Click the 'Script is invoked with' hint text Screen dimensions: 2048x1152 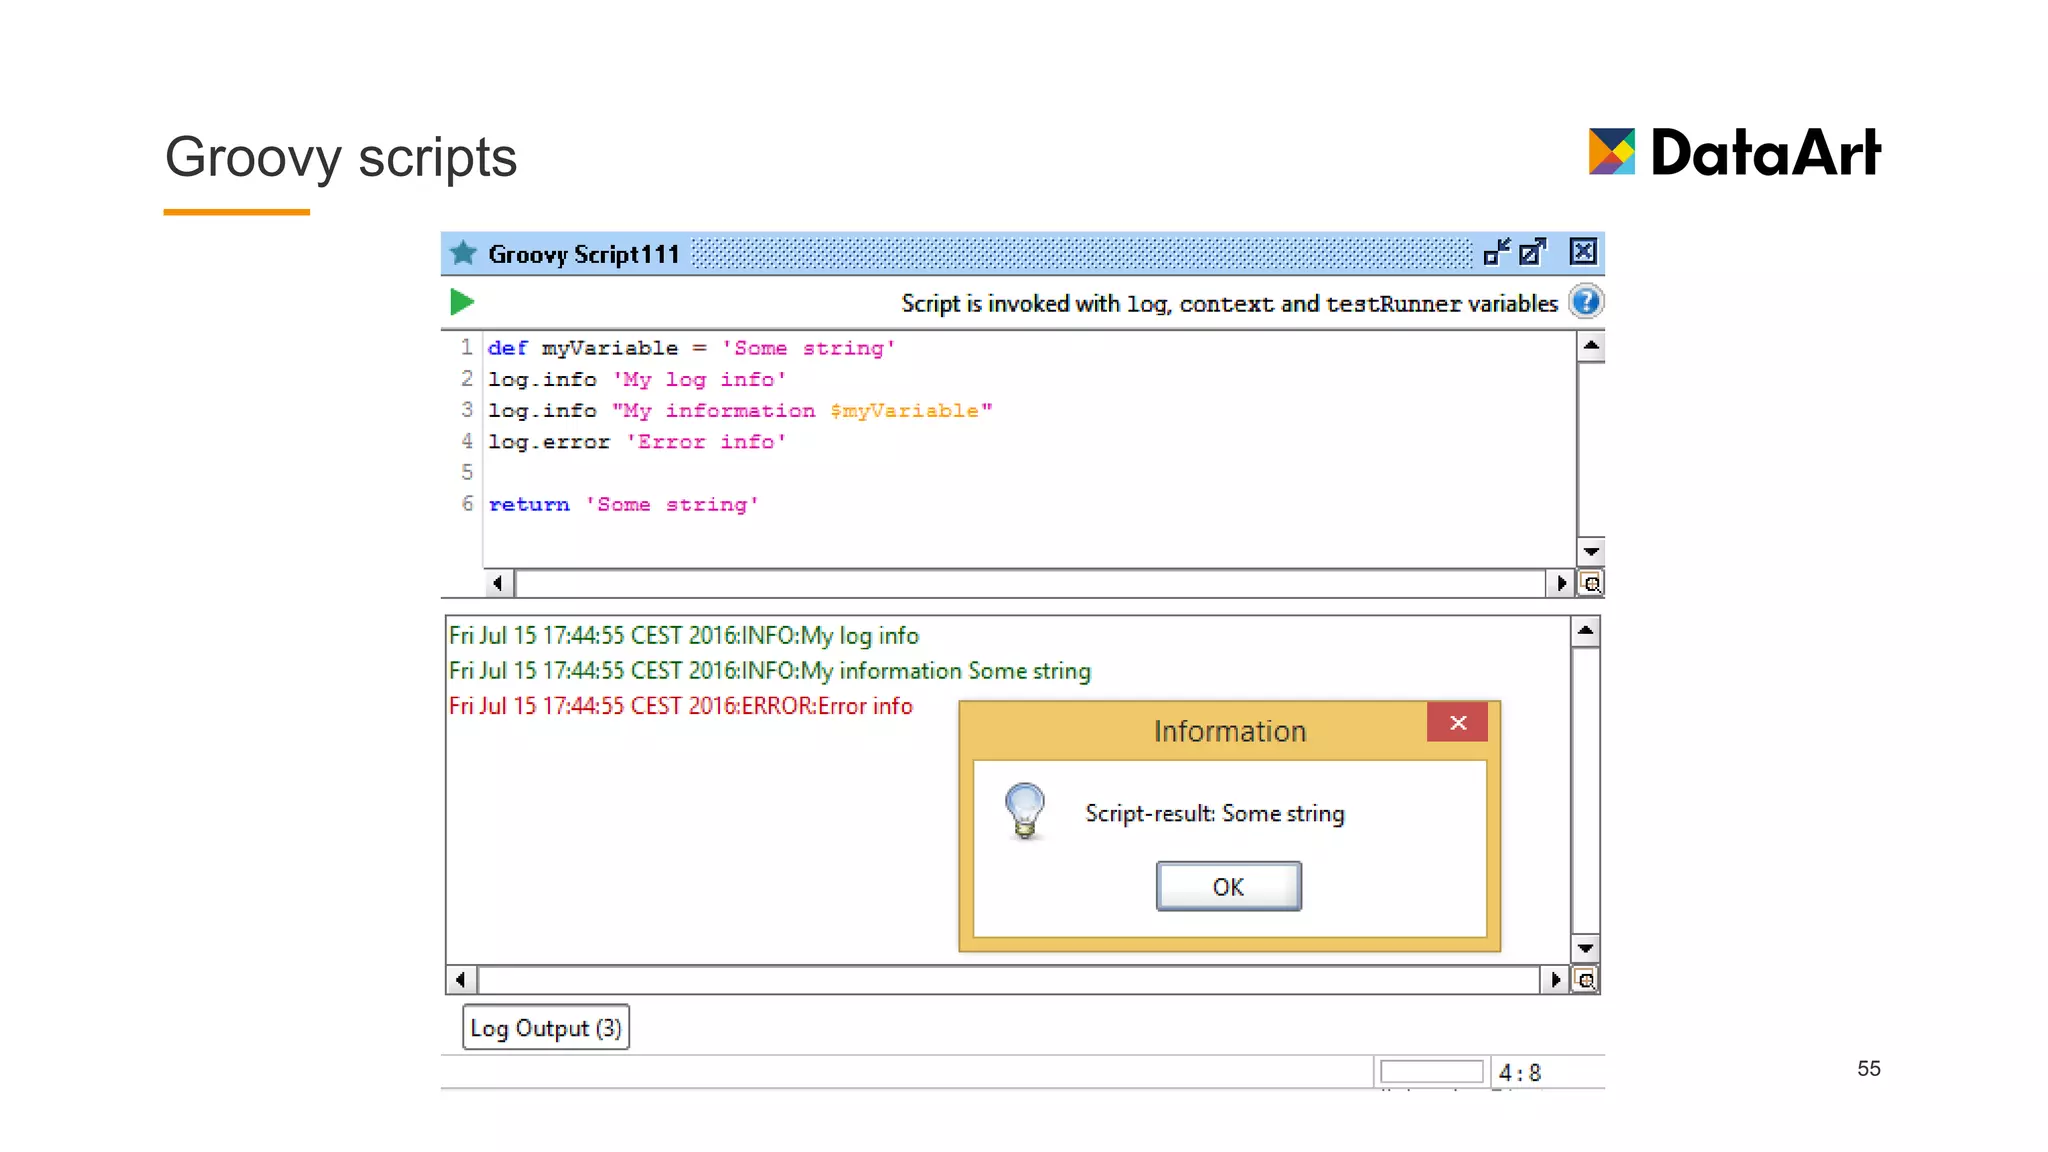(x=1230, y=304)
